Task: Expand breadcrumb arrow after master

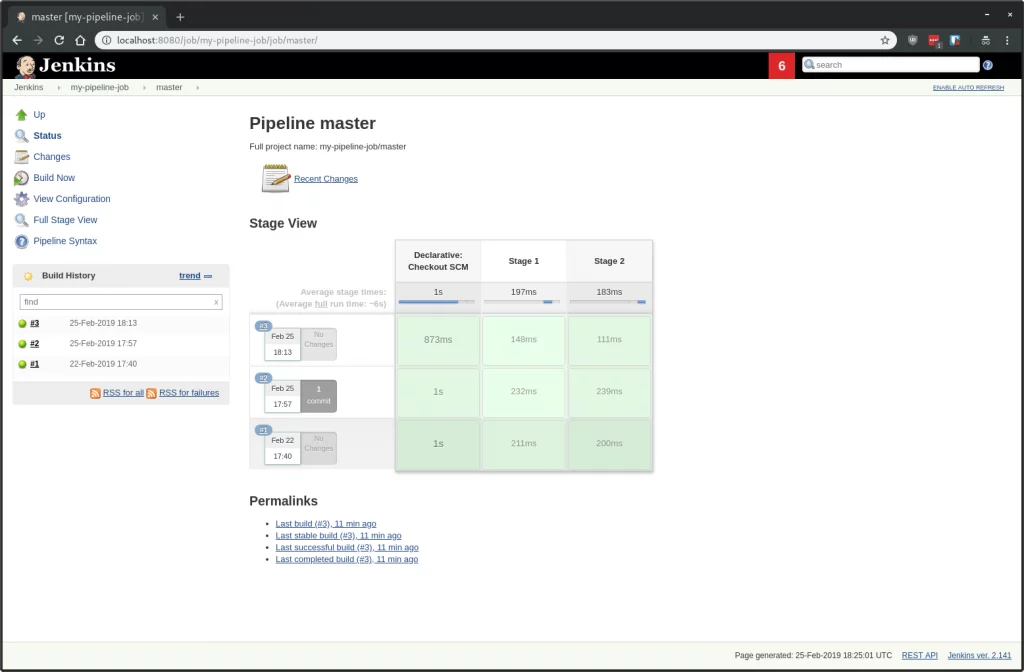Action: coord(197,88)
